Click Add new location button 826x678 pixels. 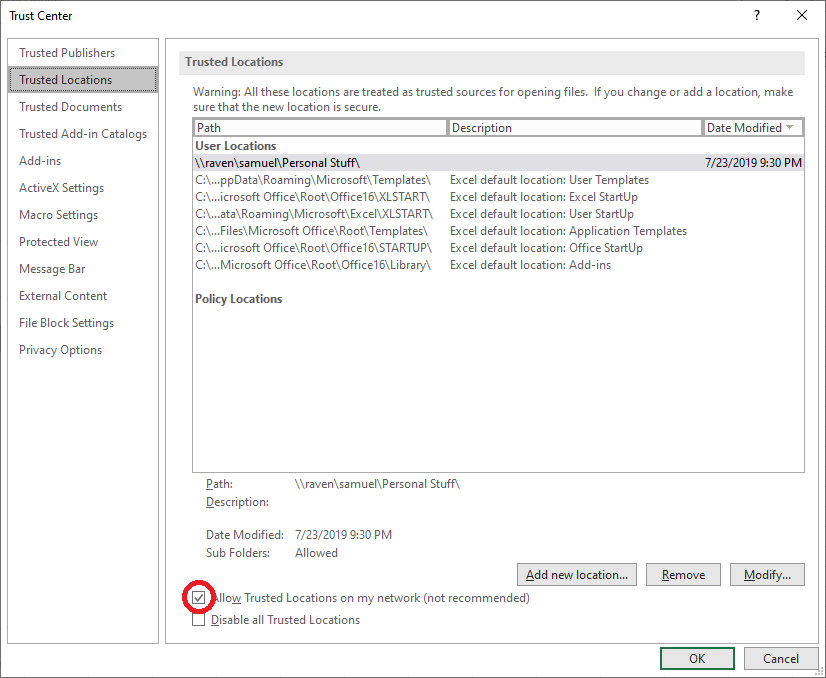click(x=577, y=575)
